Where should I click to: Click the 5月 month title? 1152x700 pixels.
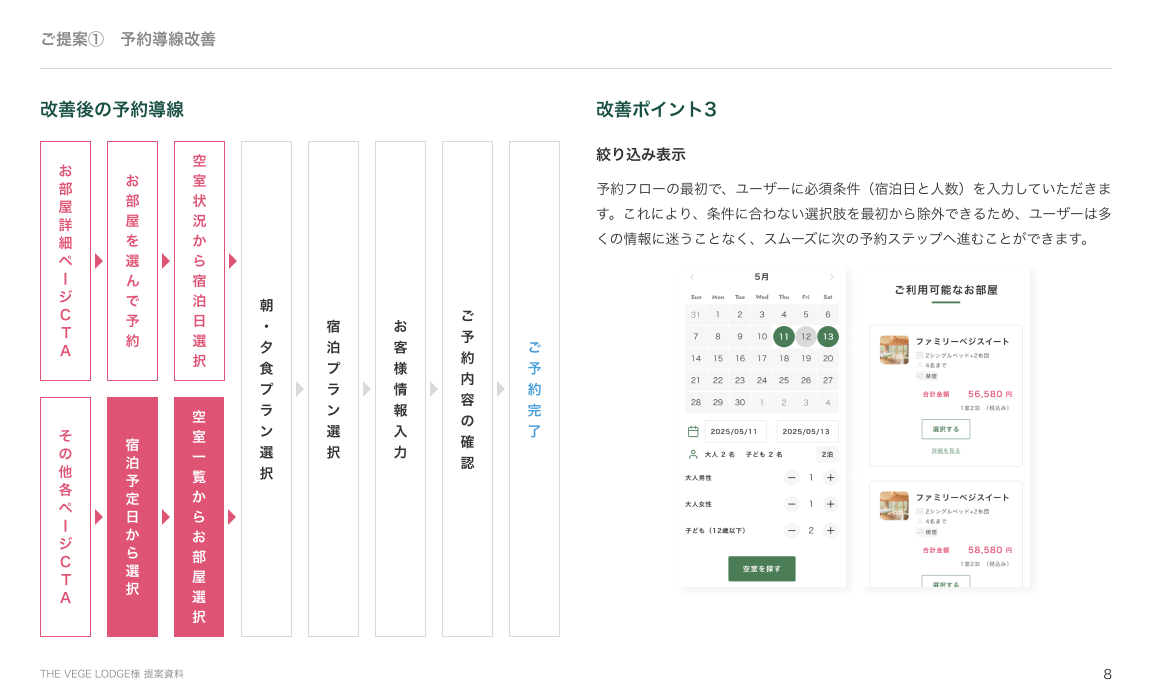click(761, 277)
